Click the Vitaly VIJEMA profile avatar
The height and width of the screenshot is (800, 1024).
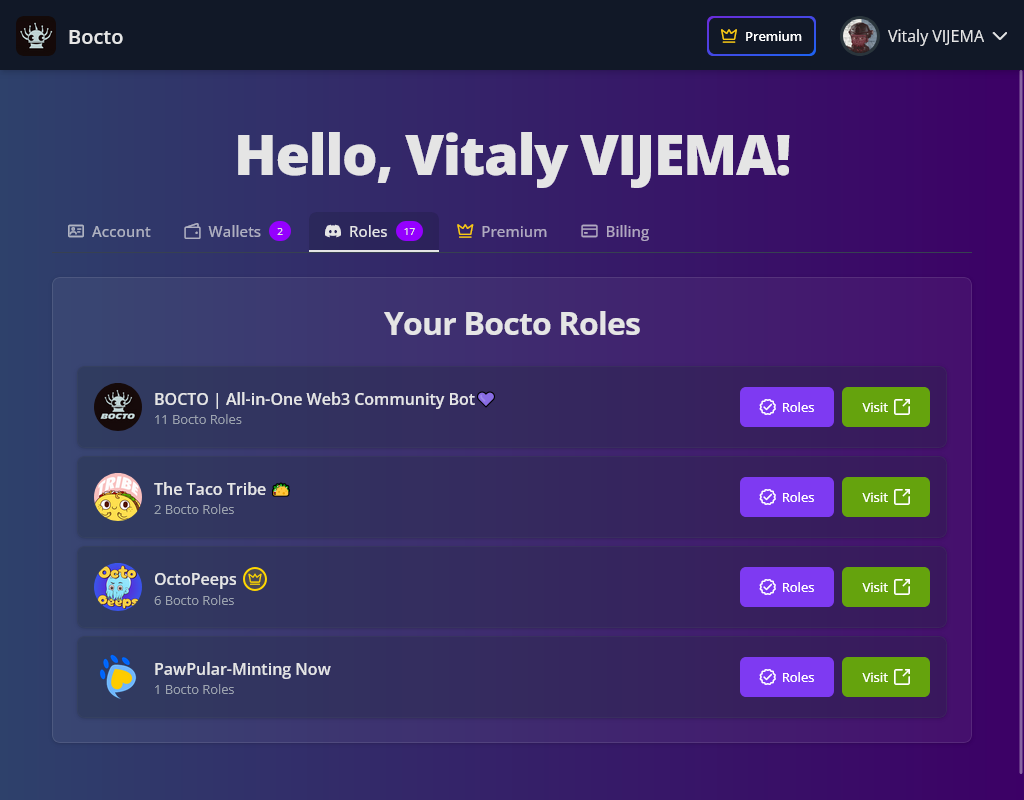coord(859,36)
